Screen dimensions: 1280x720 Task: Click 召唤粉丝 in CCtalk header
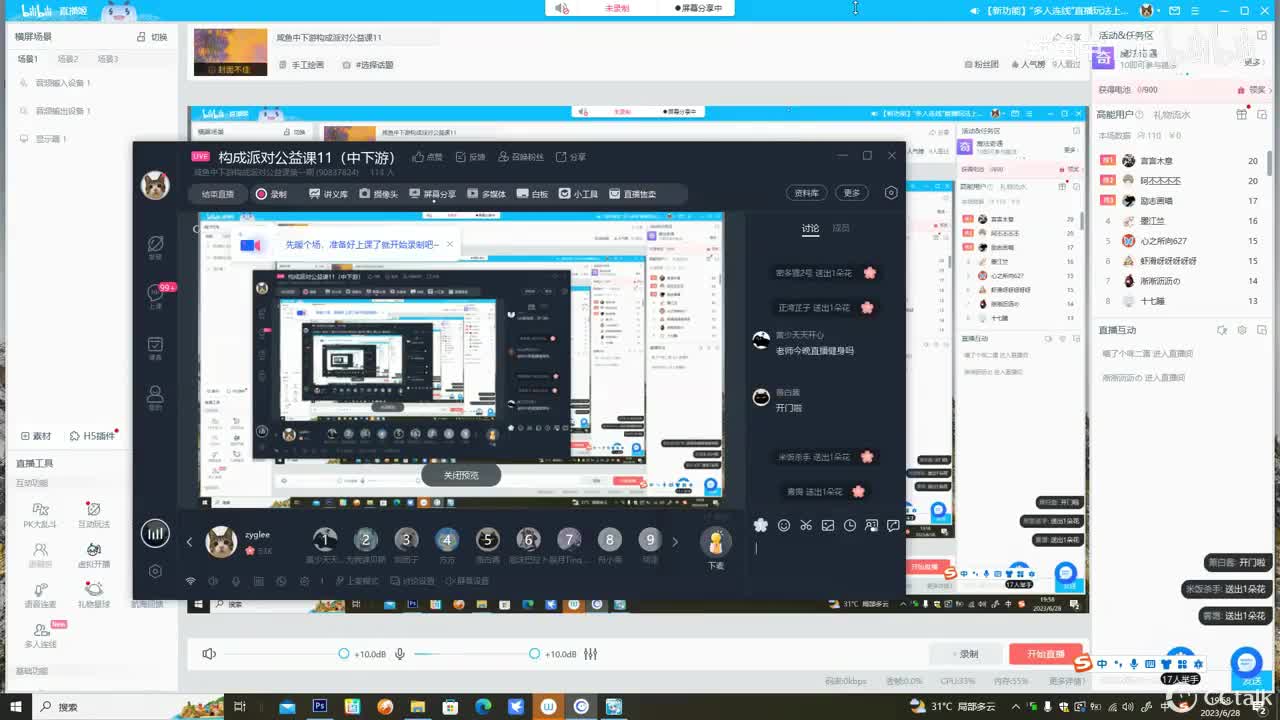[x=520, y=157]
